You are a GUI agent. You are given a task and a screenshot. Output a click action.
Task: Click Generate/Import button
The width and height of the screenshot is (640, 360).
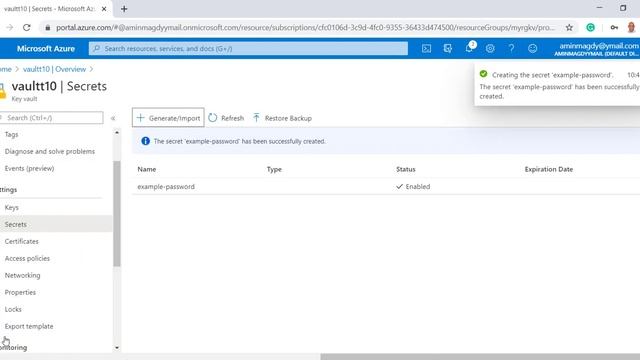(168, 118)
